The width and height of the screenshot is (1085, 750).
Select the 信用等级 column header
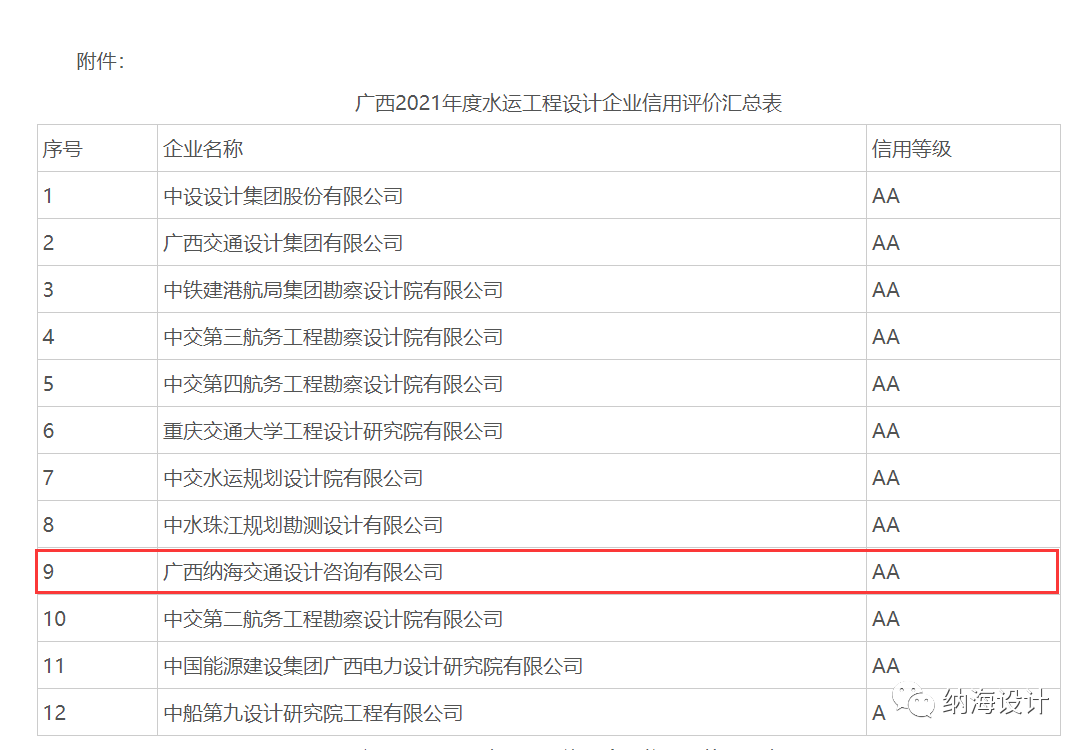[x=911, y=149]
